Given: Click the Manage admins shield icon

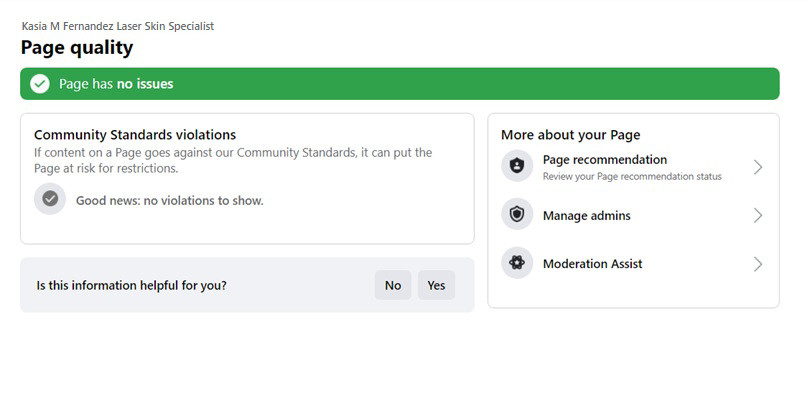Looking at the screenshot, I should click(517, 215).
